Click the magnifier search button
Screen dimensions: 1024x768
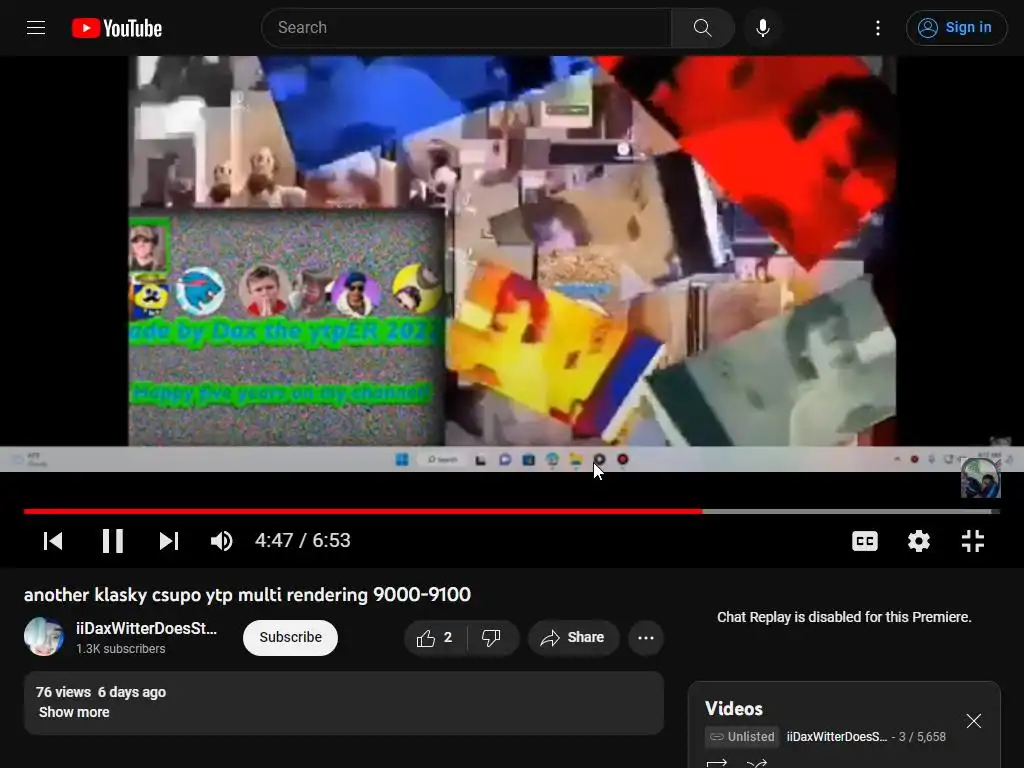(x=703, y=27)
